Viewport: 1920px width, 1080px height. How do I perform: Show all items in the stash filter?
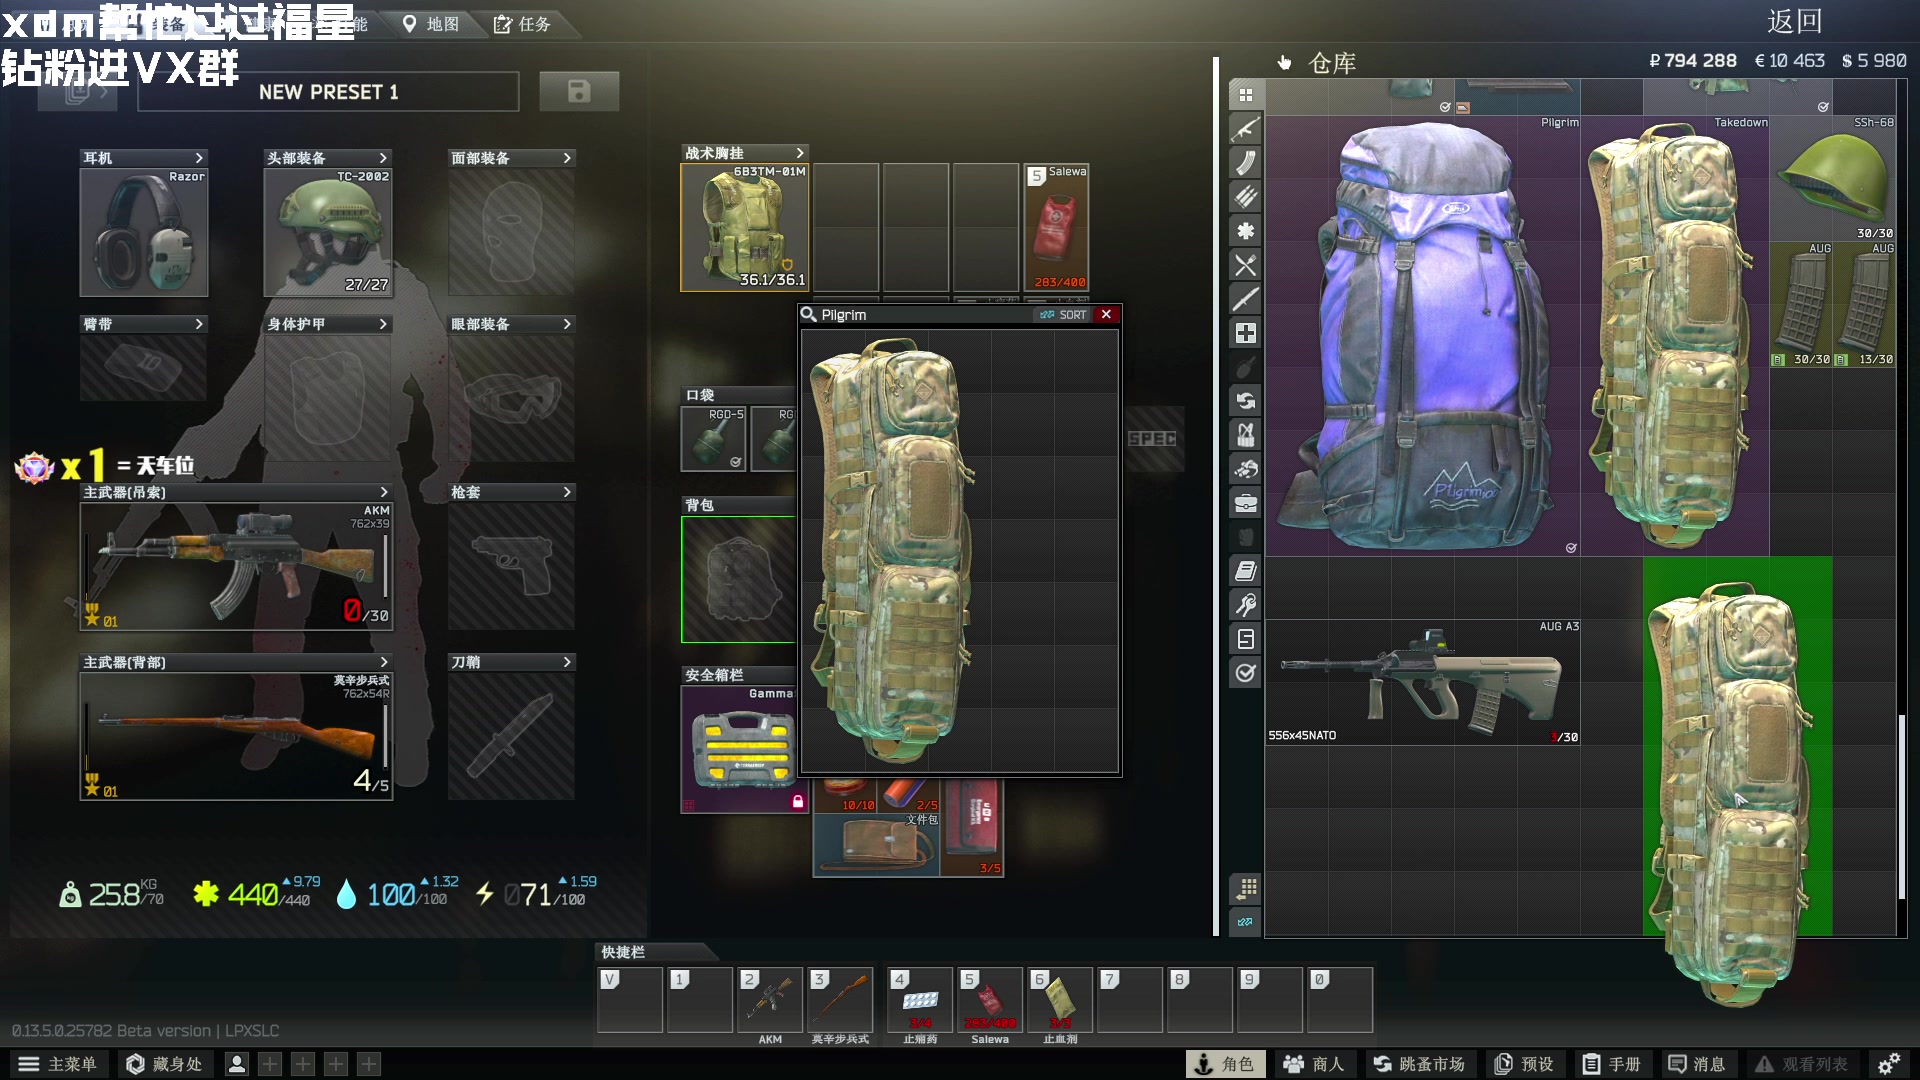click(1245, 95)
